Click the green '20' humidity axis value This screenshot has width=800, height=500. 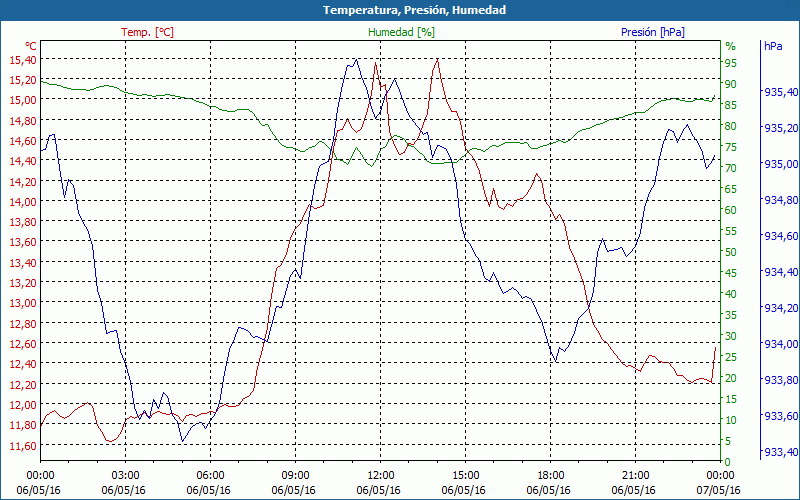tap(731, 378)
